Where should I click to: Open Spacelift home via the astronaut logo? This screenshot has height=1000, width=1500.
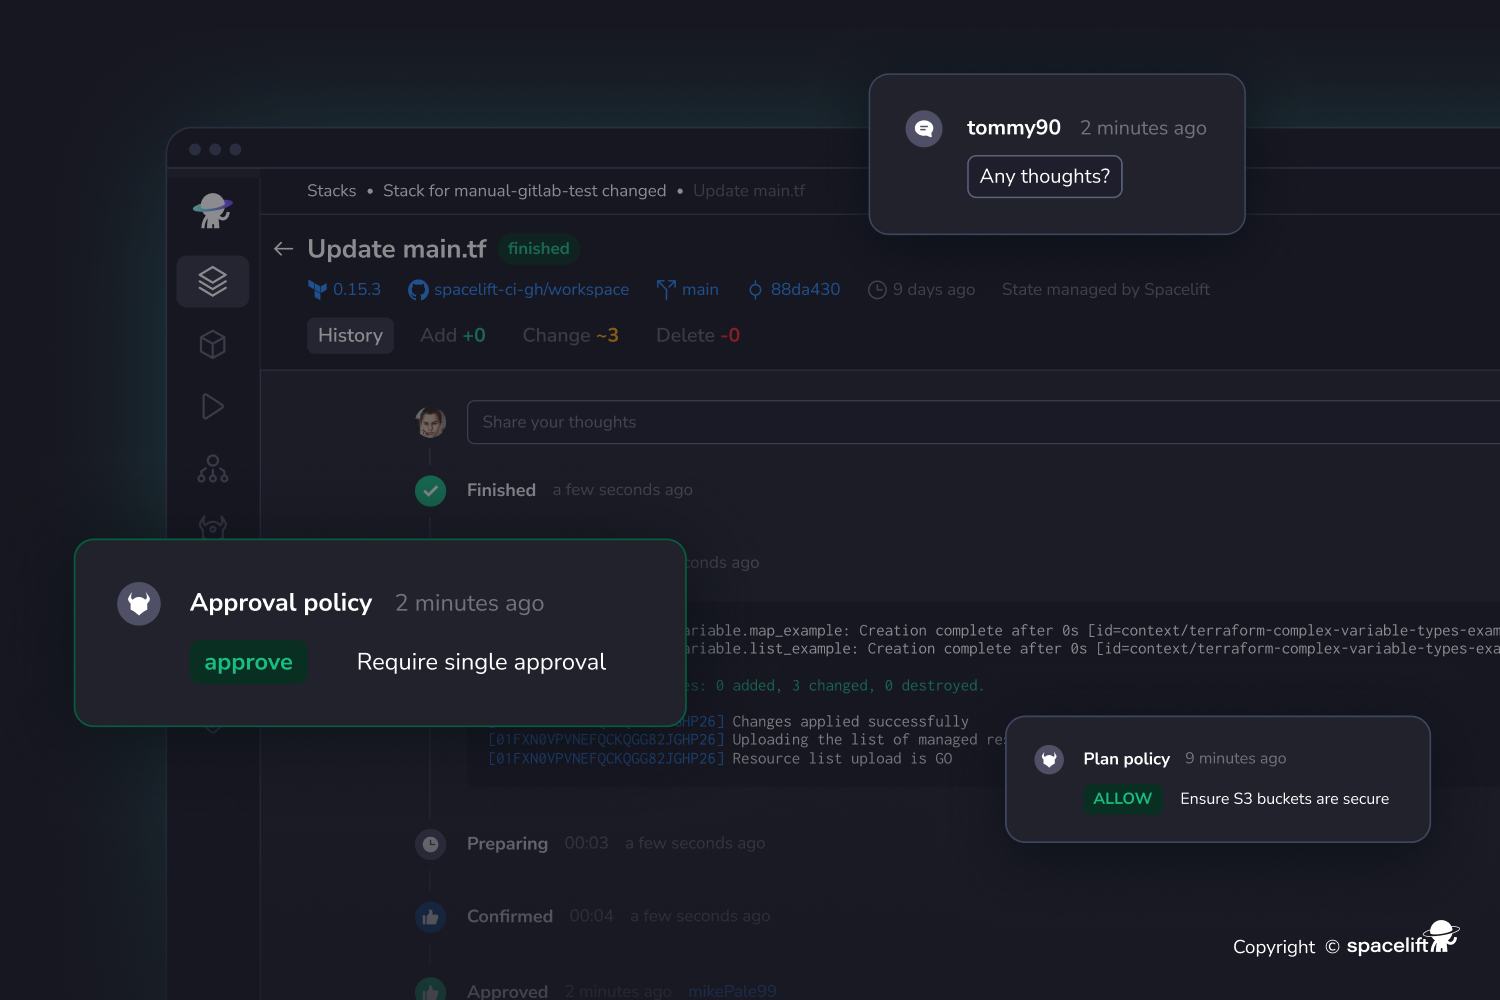pos(212,211)
